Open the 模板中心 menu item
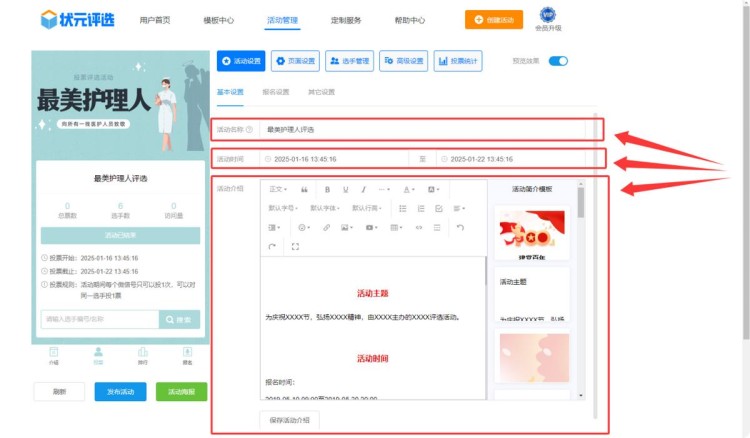Screen dimensions: 750x438 [218, 19]
